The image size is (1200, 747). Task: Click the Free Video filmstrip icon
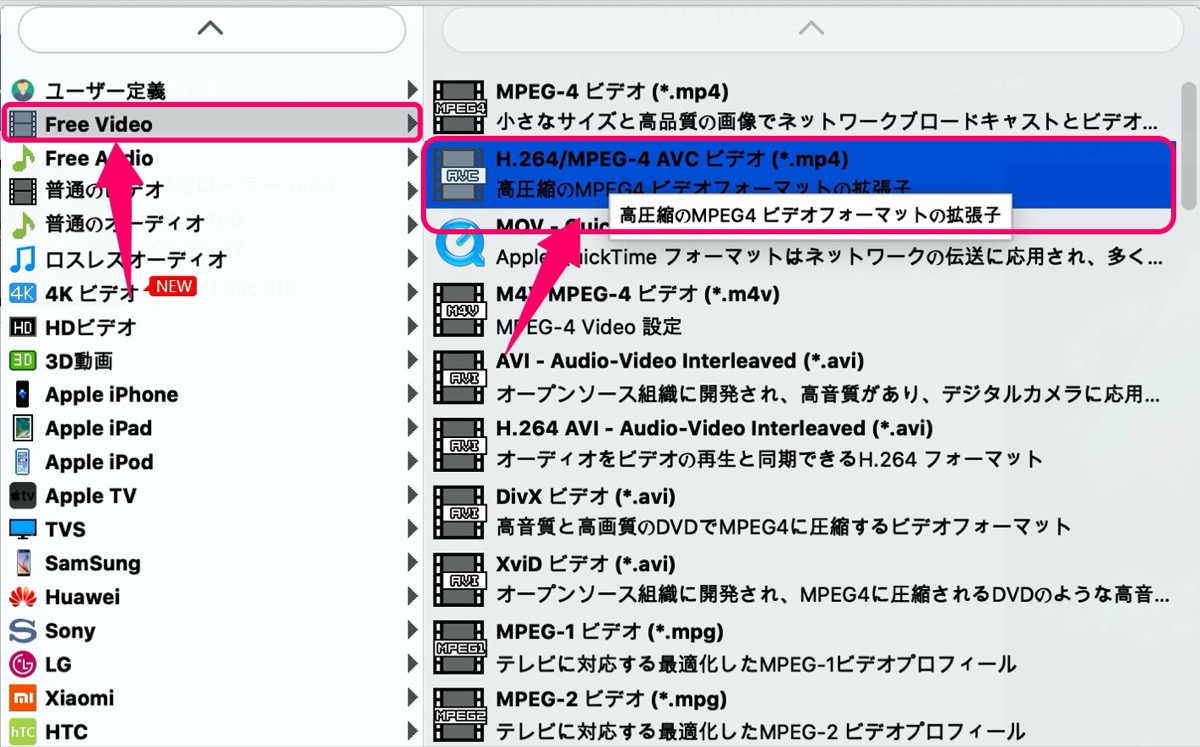[x=22, y=124]
